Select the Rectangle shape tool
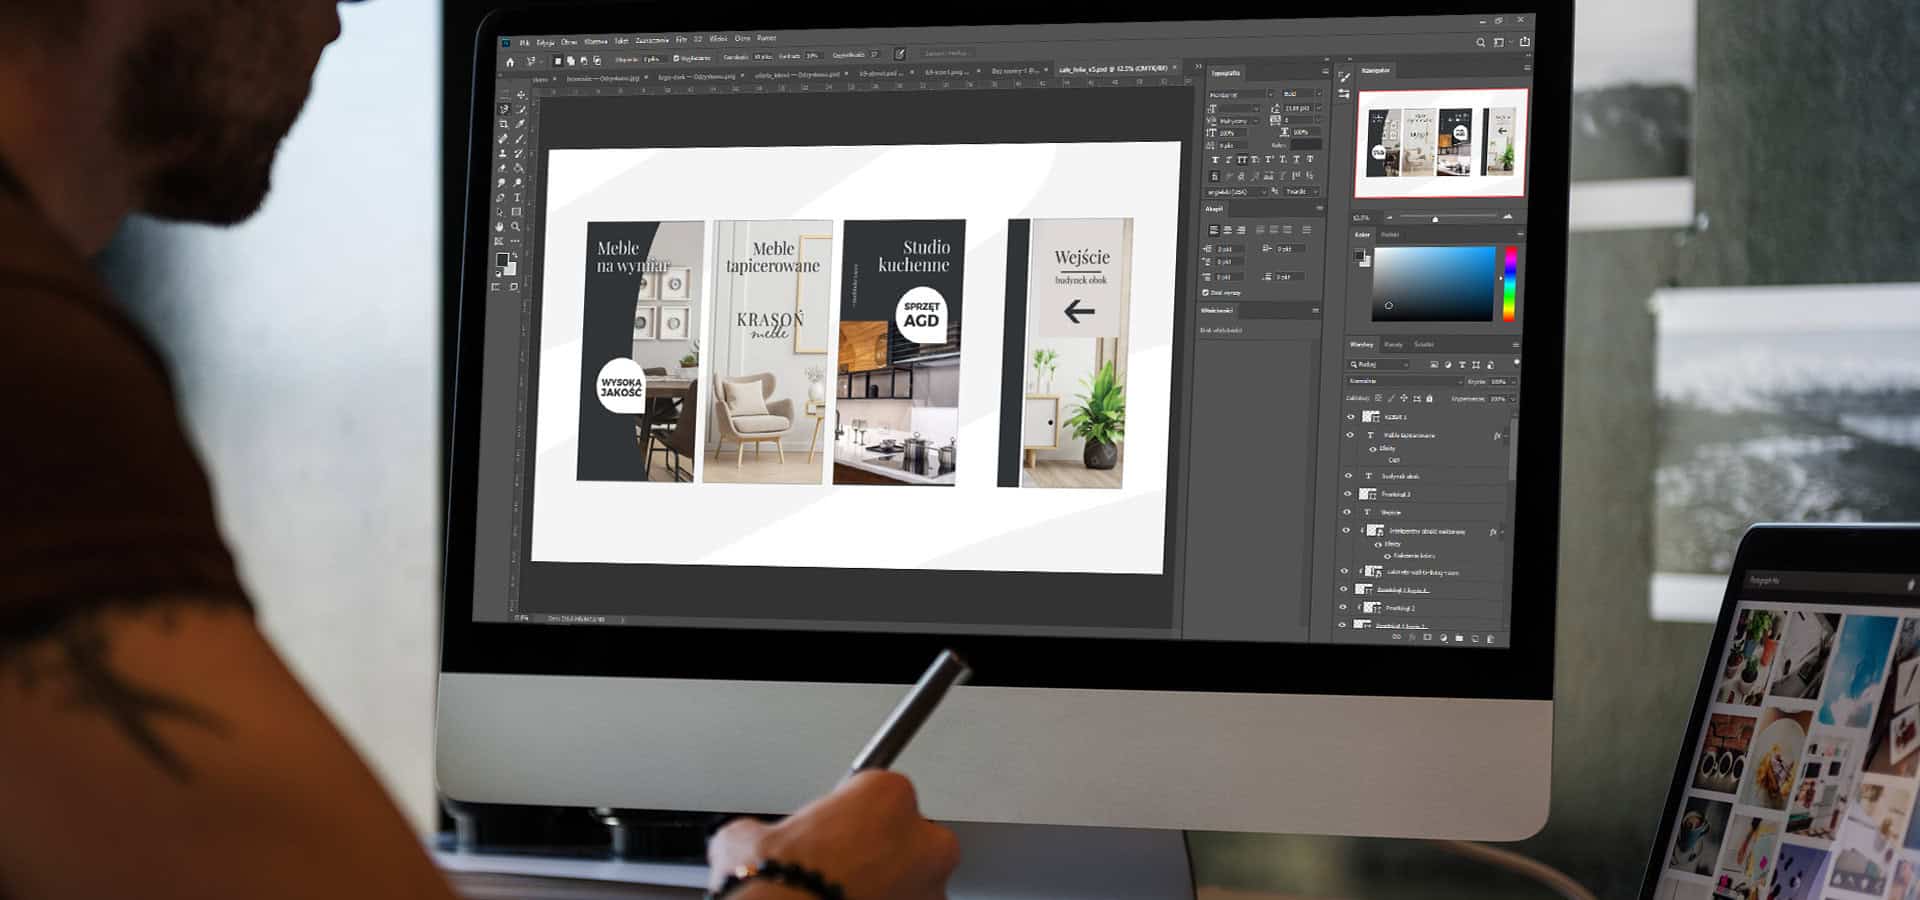Viewport: 1920px width, 900px height. point(516,212)
